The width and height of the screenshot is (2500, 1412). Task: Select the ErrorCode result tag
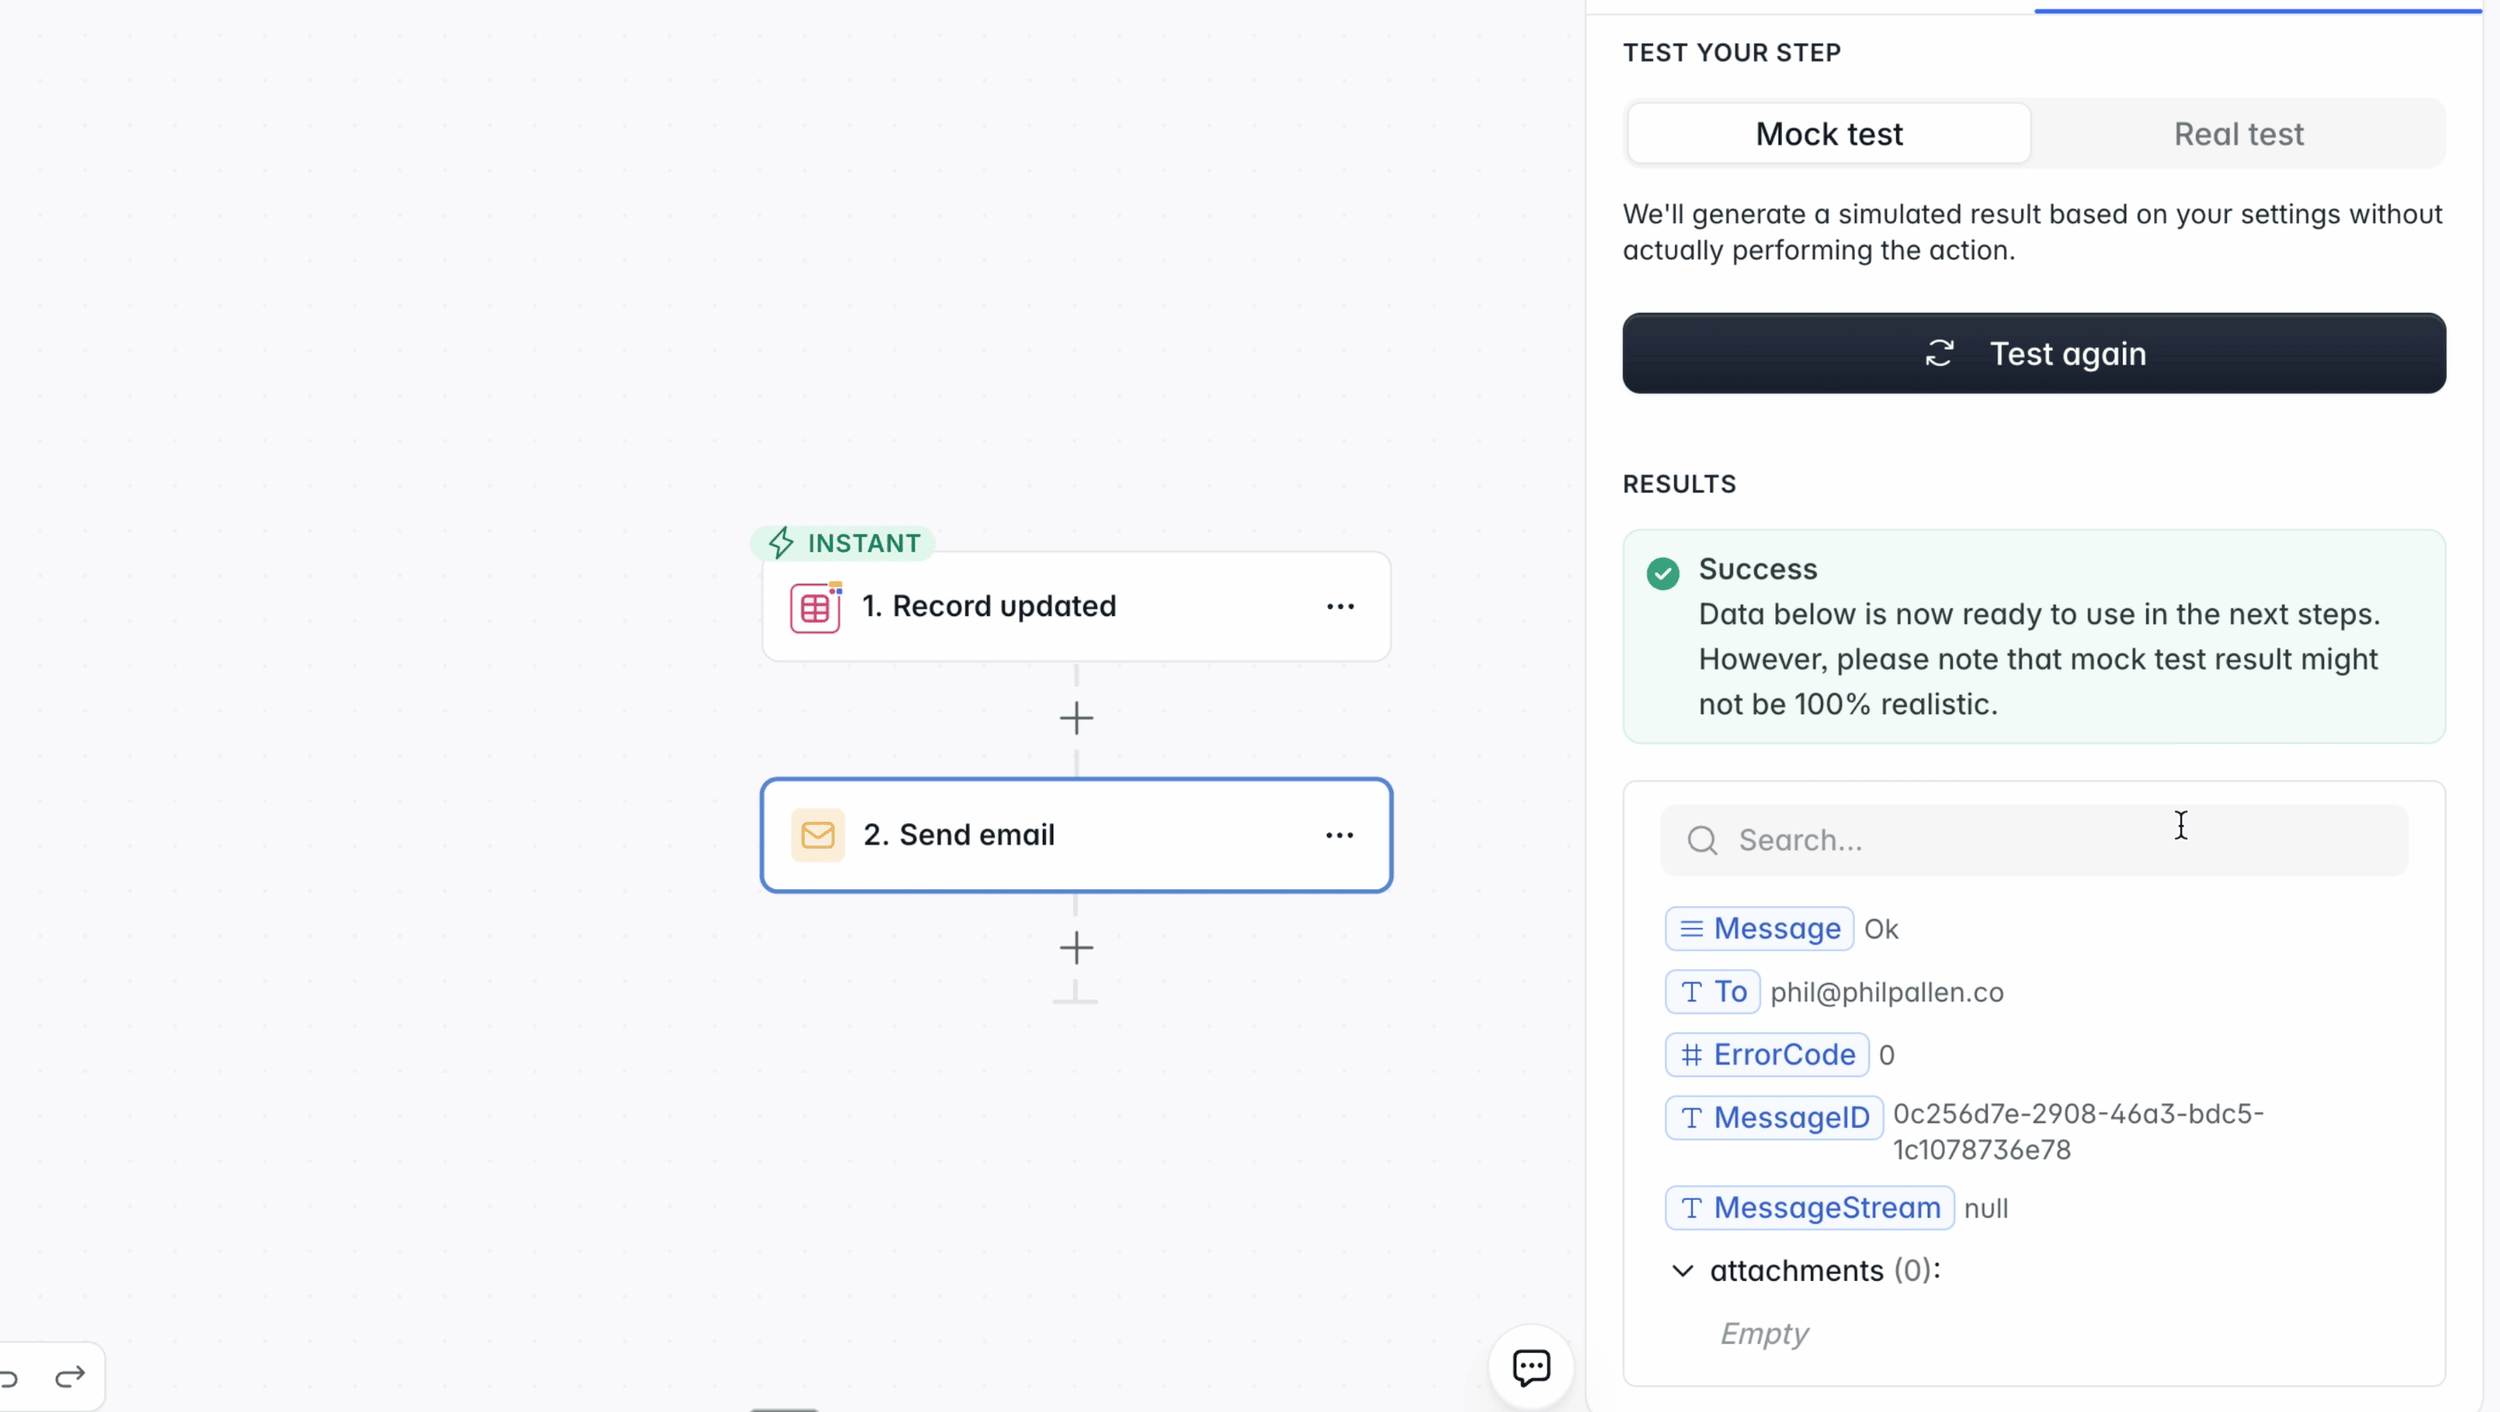click(1767, 1055)
